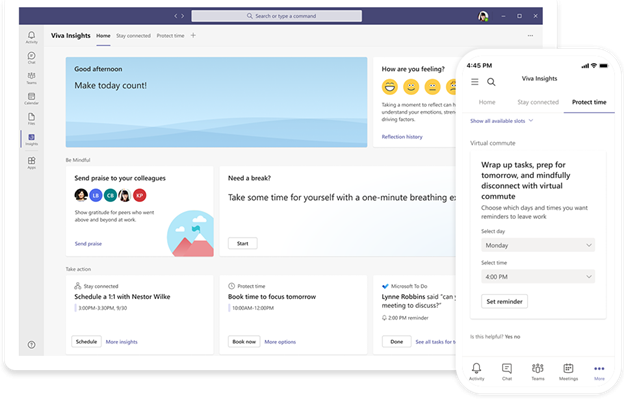The width and height of the screenshot is (624, 404).
Task: Switch to the Stay connected tab
Action: click(132, 36)
